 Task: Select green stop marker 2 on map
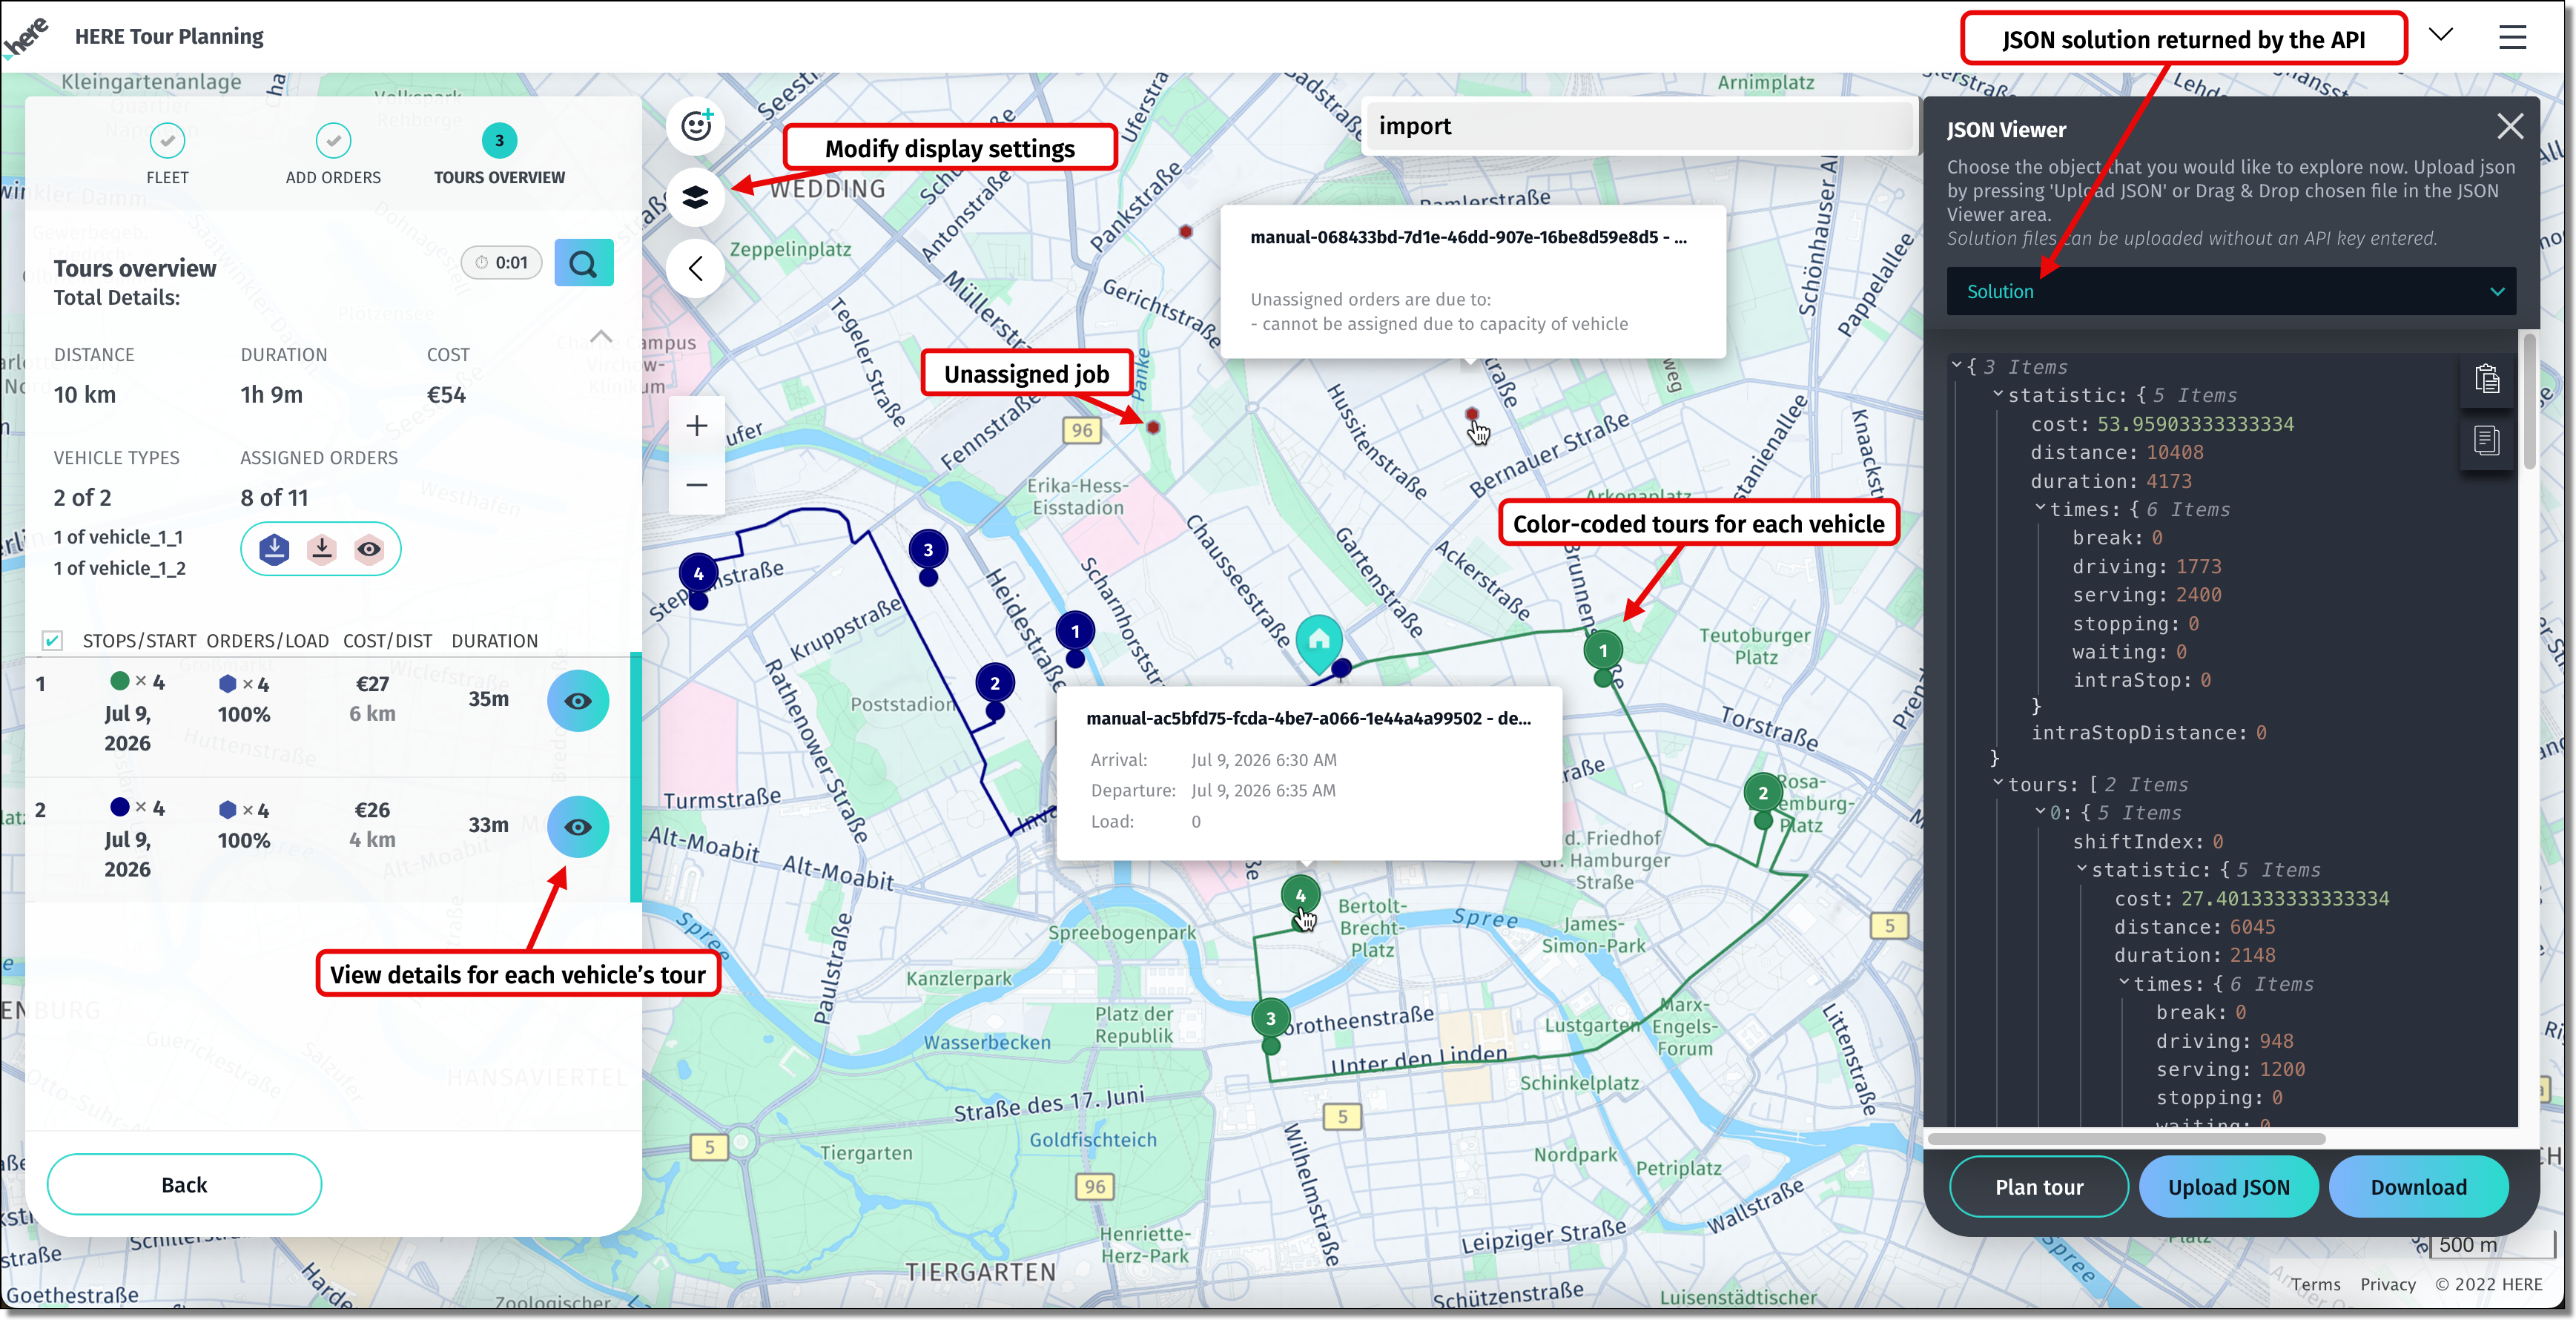pyautogui.click(x=1763, y=793)
